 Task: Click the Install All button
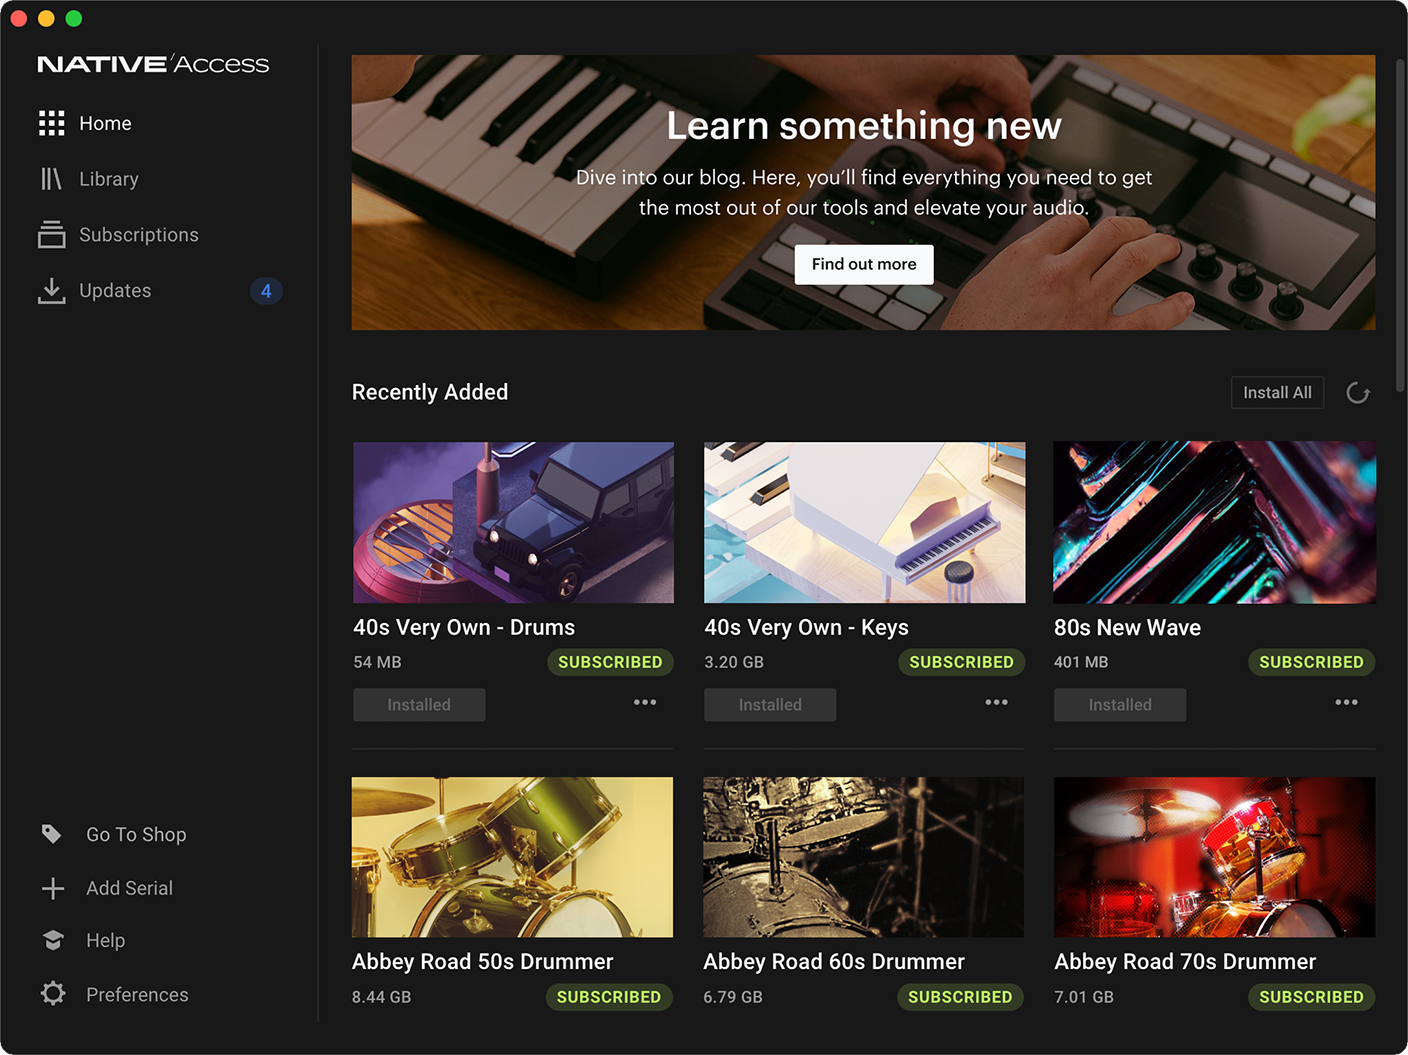coord(1277,393)
